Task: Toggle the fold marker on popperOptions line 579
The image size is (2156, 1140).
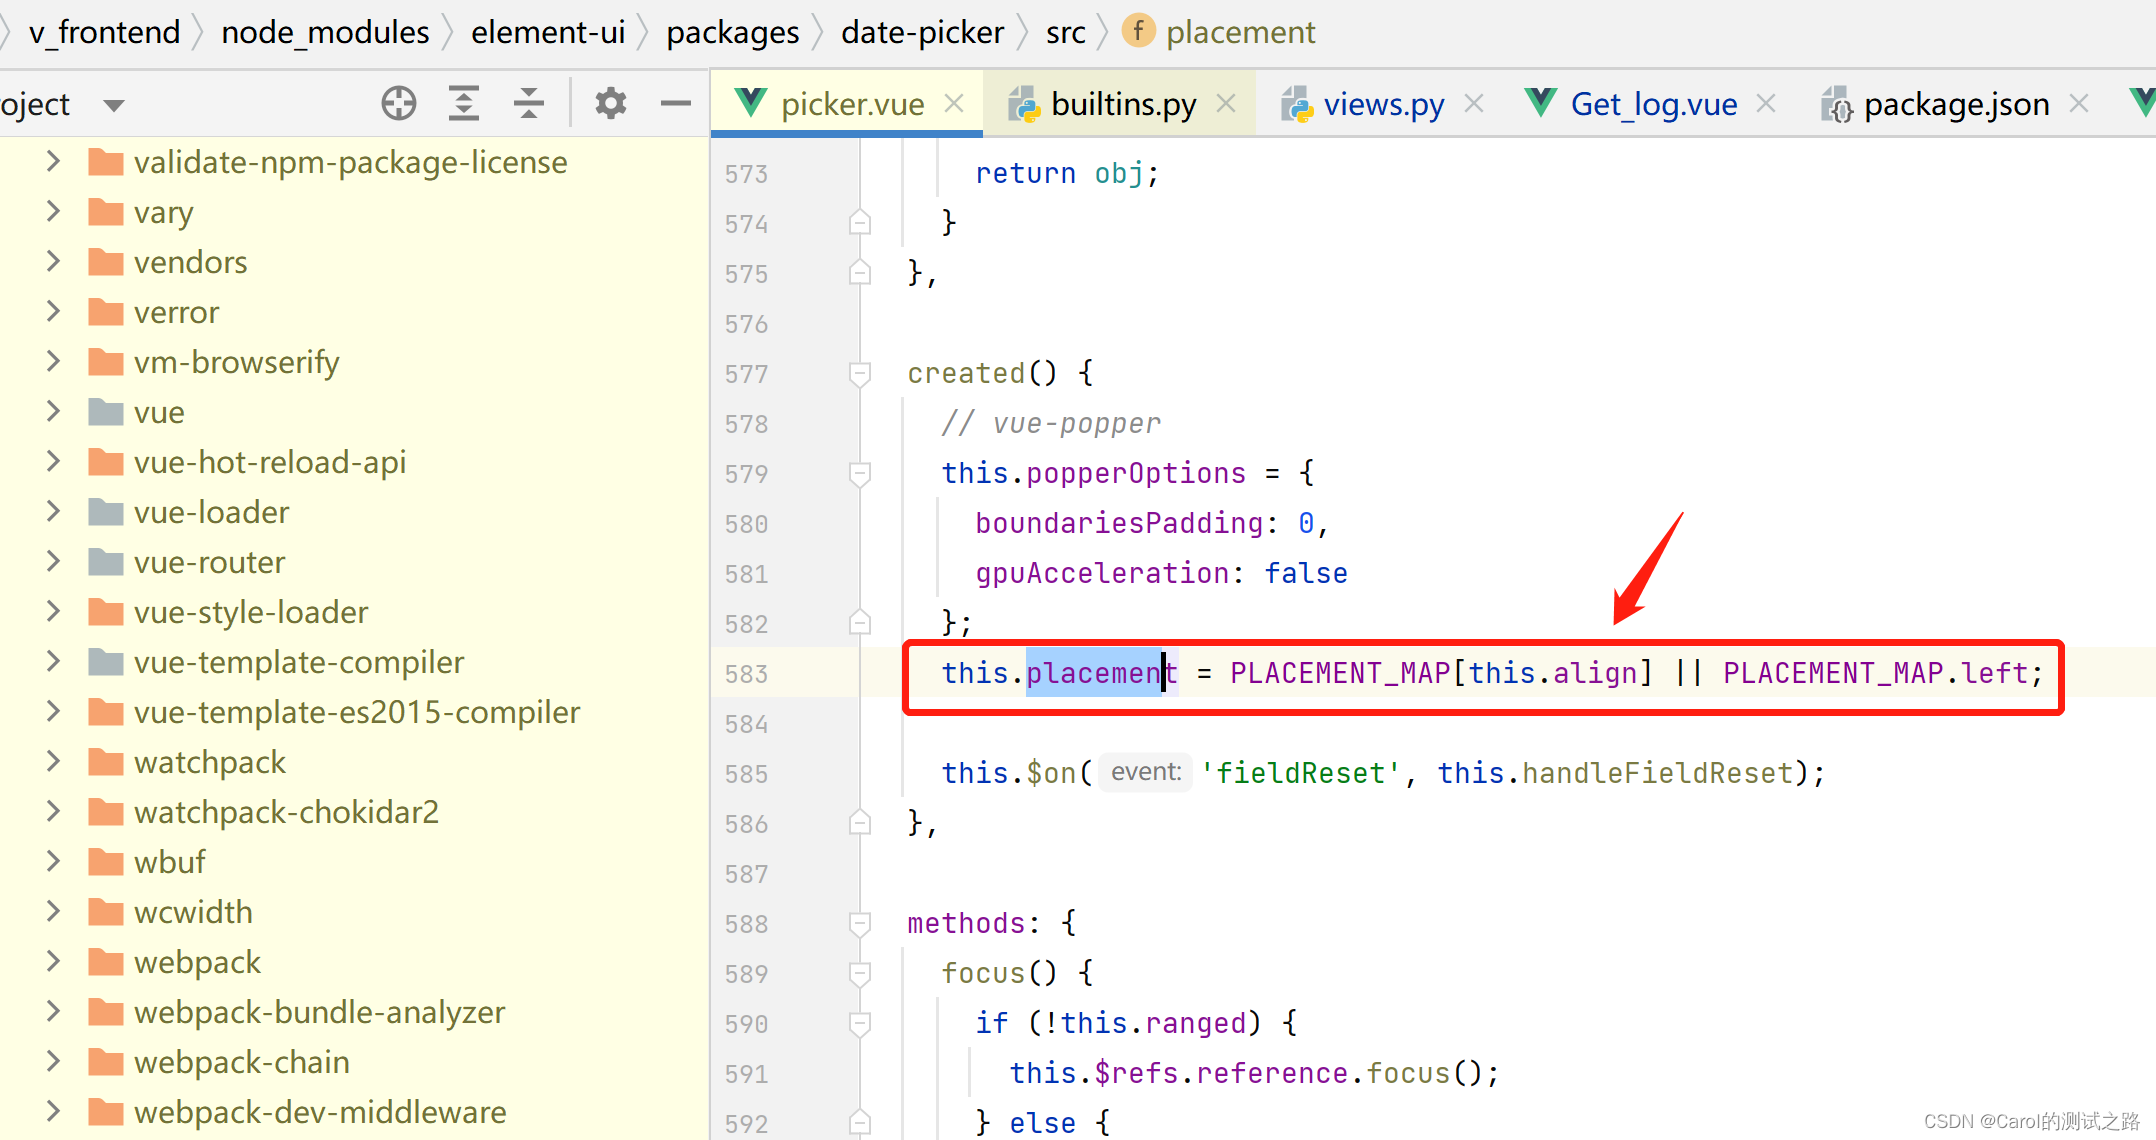Action: click(859, 473)
